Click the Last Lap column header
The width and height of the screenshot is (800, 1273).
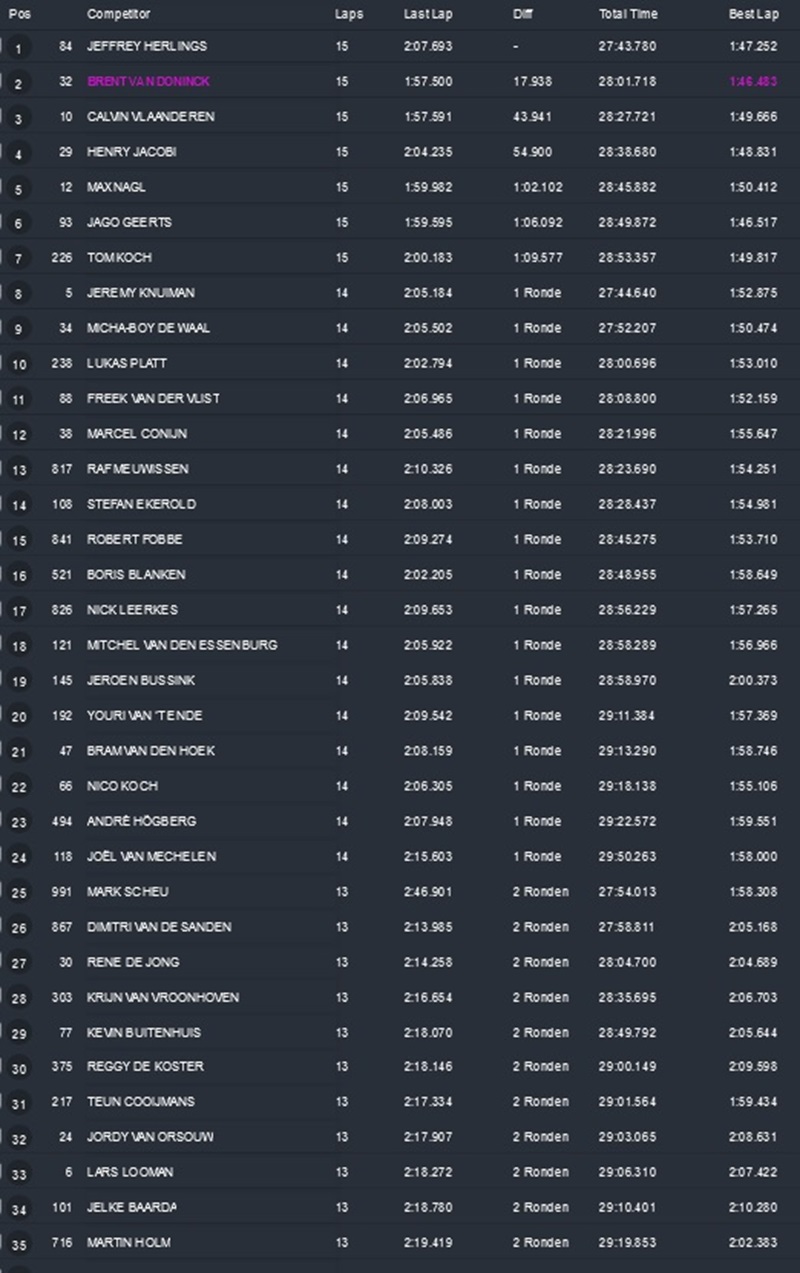[x=424, y=15]
